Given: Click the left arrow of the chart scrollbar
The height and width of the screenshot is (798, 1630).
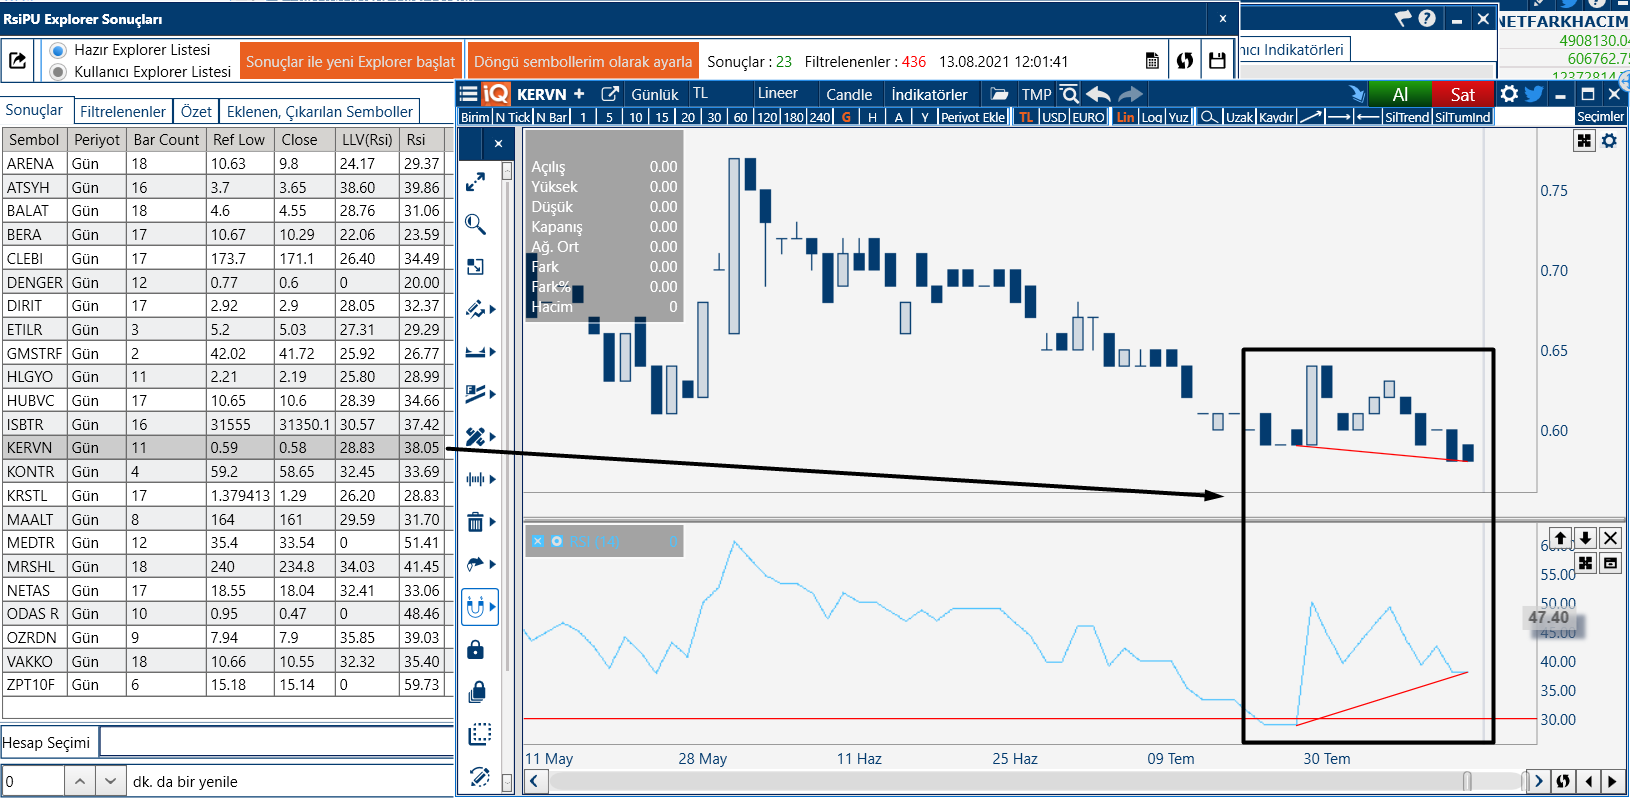Looking at the screenshot, I should [534, 781].
